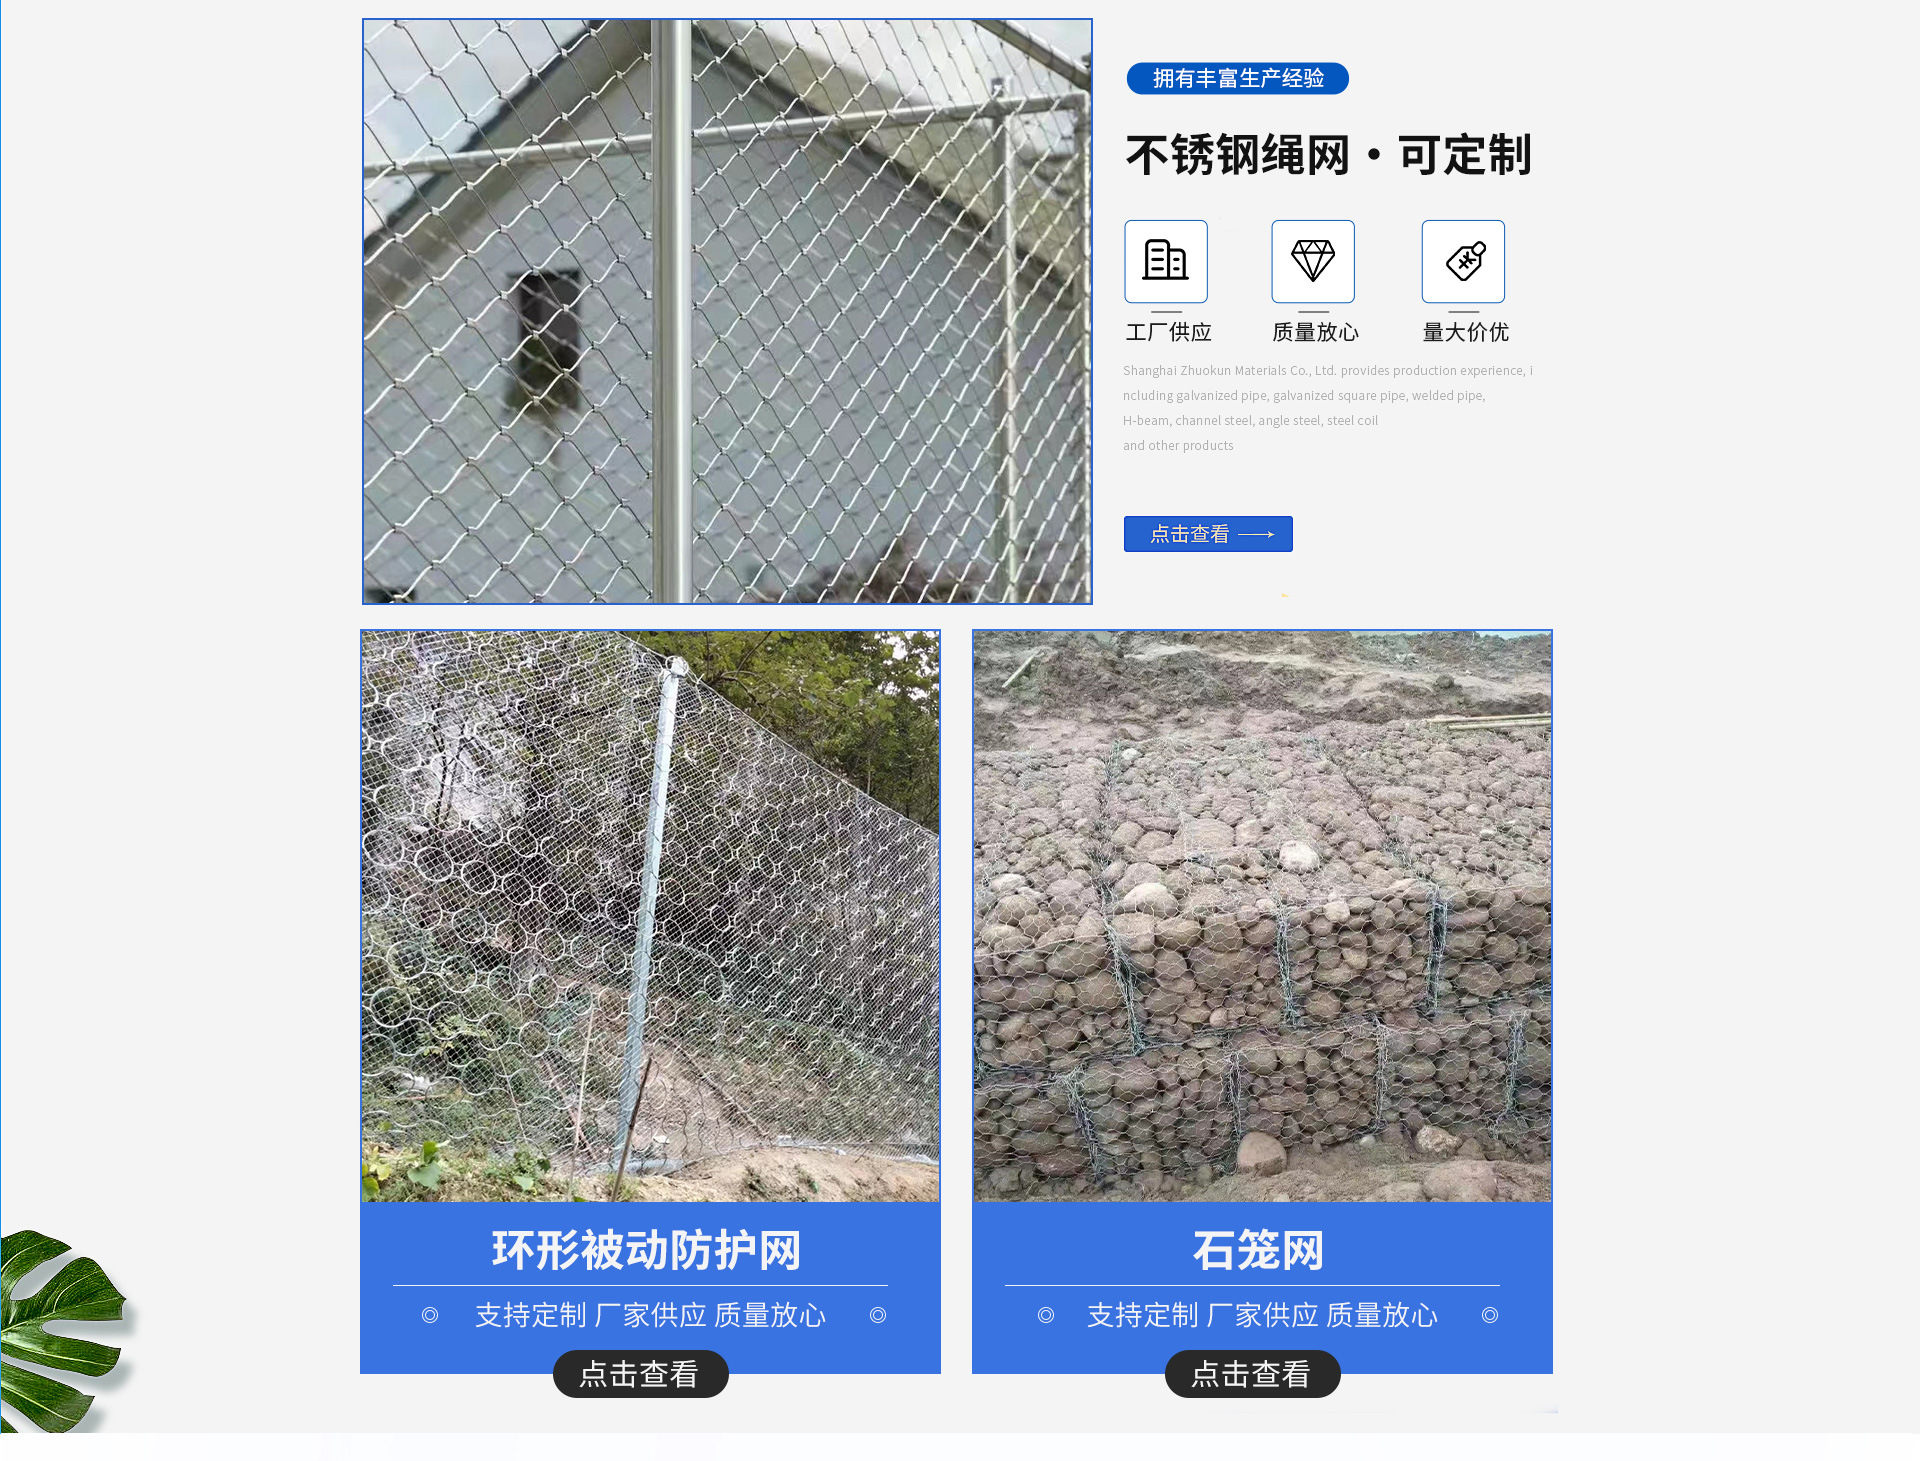Select the 拥有丰富生产经验 blue badge
Viewport: 1920px width, 1461px height.
click(1238, 78)
